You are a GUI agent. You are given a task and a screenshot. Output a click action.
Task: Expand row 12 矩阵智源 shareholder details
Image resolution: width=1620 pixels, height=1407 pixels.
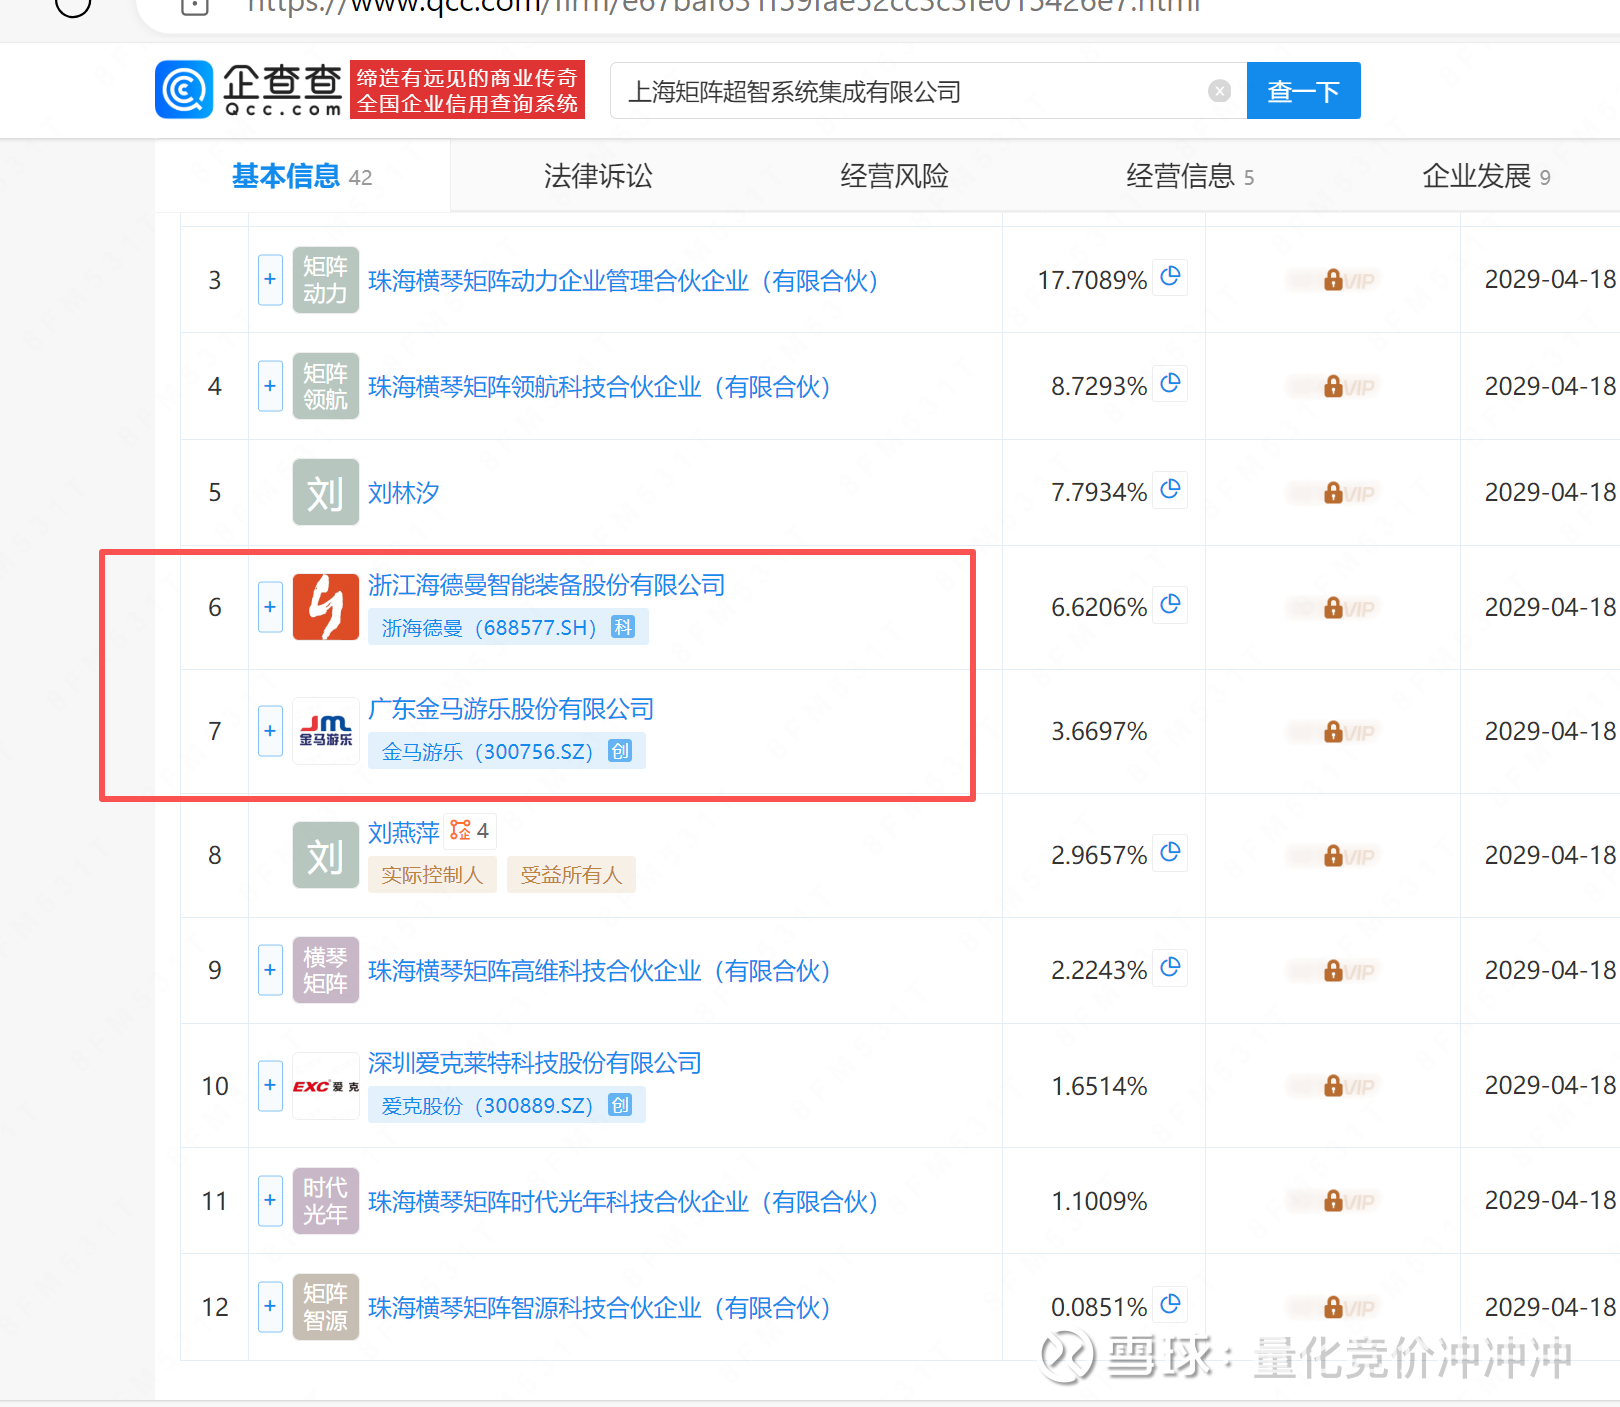(270, 1307)
